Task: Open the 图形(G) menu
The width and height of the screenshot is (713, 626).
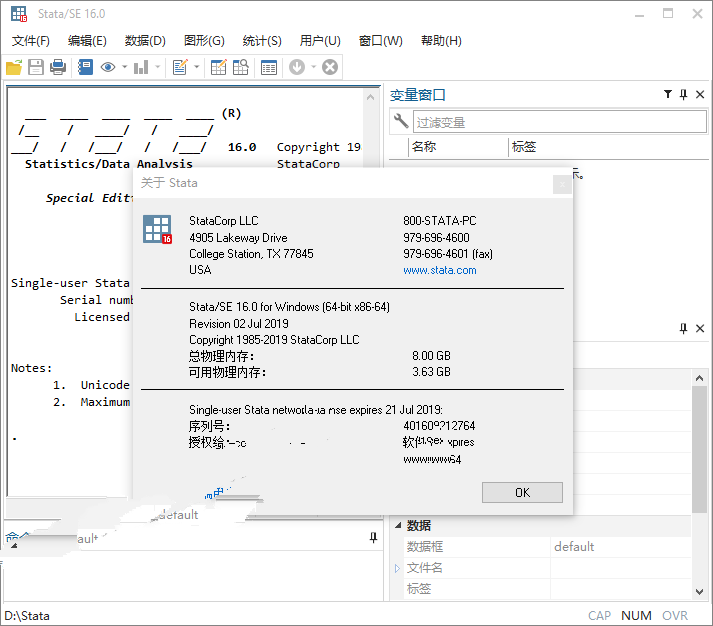Action: 204,41
